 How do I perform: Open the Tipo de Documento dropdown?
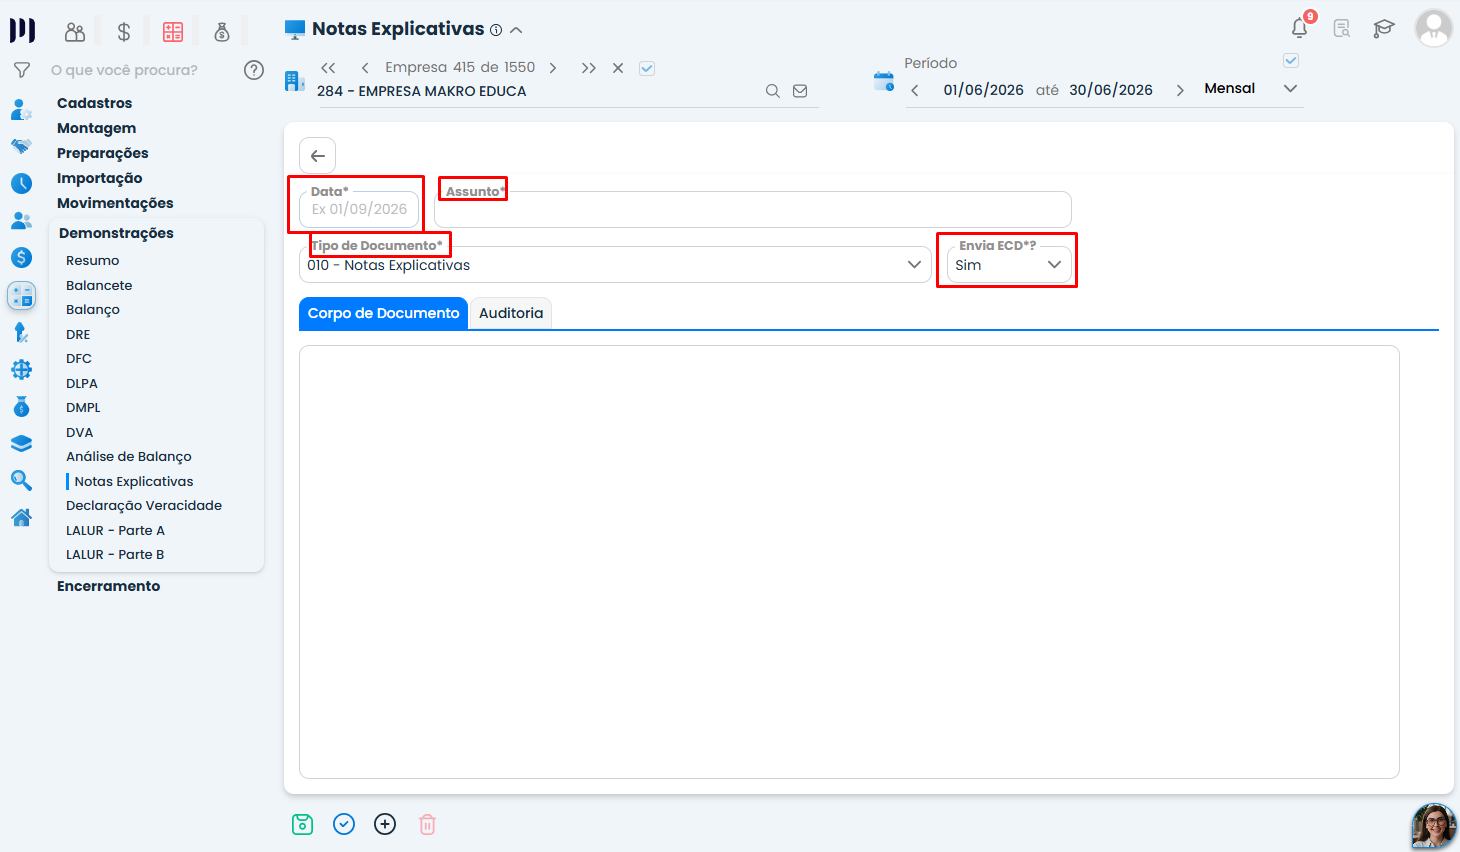click(615, 265)
